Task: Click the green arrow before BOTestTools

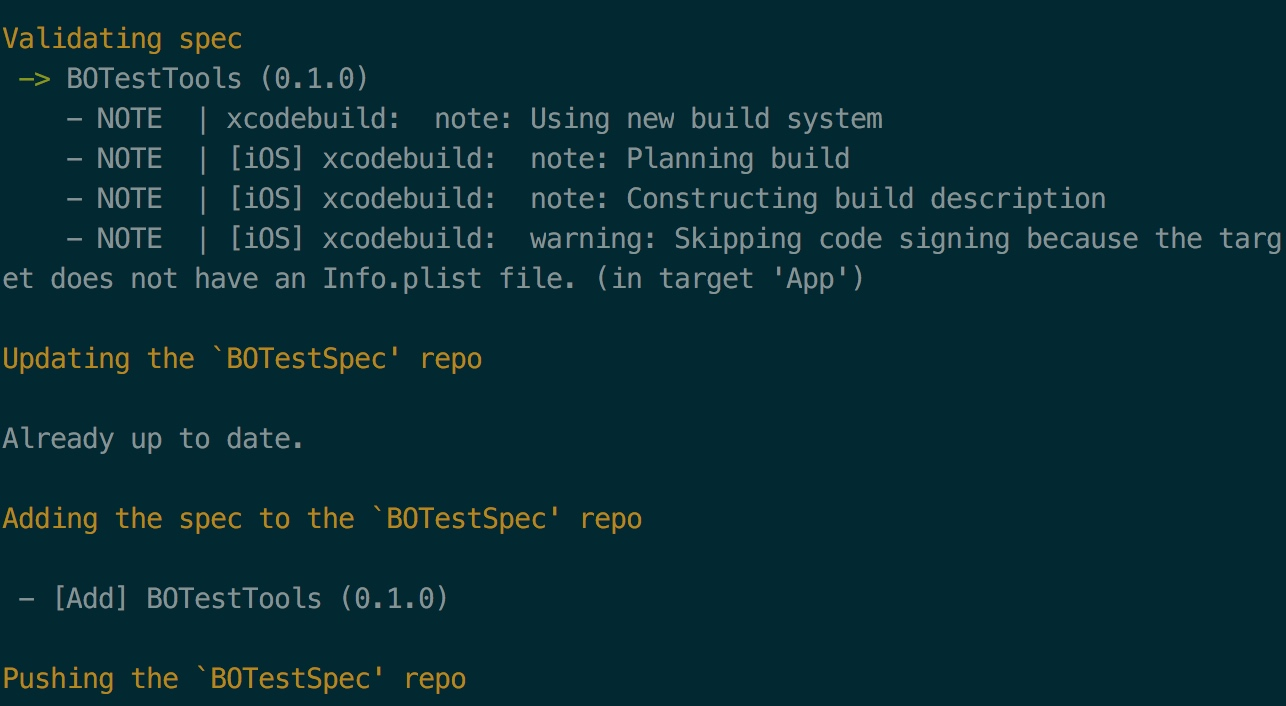Action: coord(34,79)
